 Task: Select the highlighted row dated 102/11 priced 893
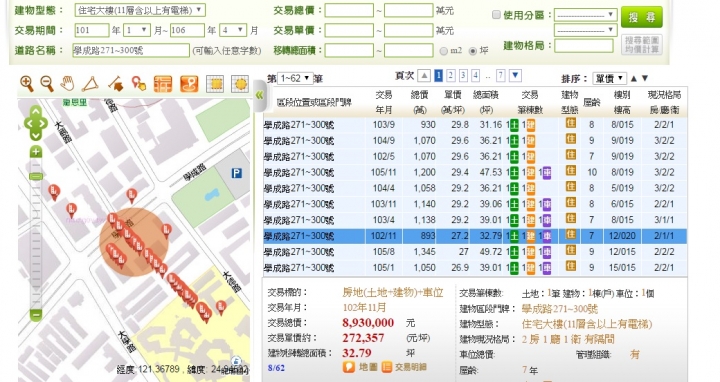(x=475, y=236)
